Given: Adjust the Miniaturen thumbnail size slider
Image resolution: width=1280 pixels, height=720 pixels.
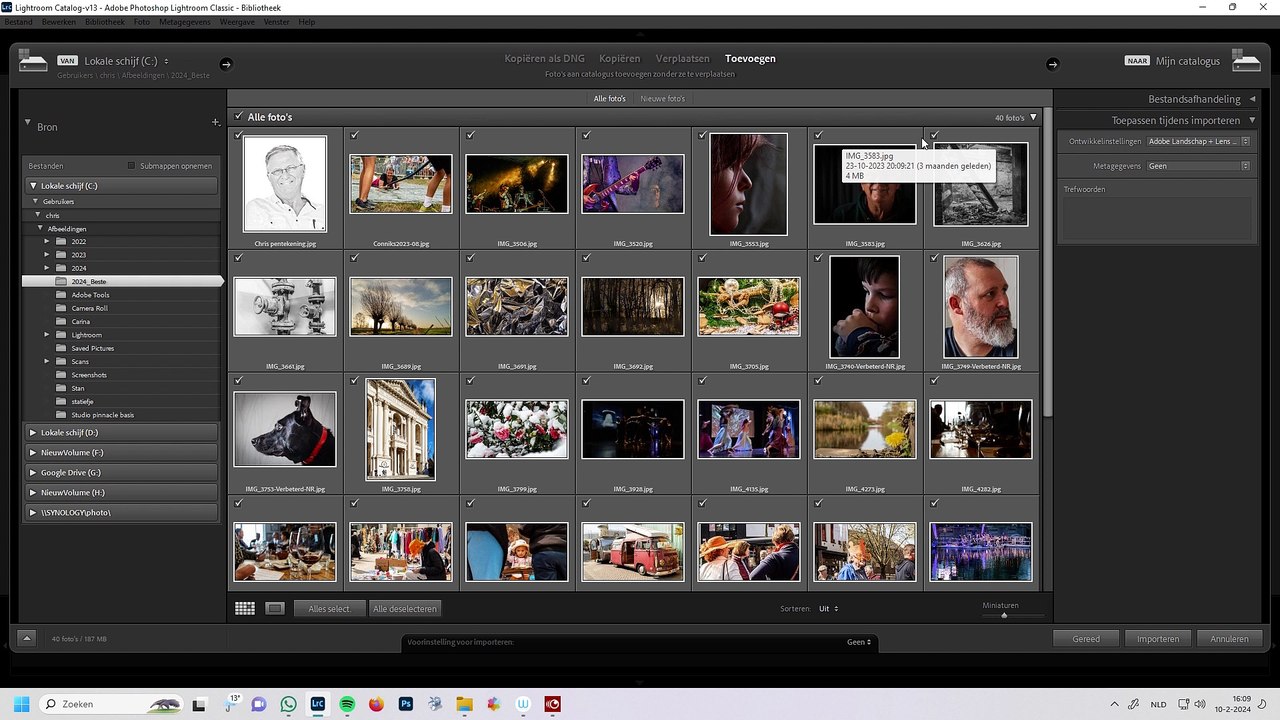Looking at the screenshot, I should (x=1004, y=615).
